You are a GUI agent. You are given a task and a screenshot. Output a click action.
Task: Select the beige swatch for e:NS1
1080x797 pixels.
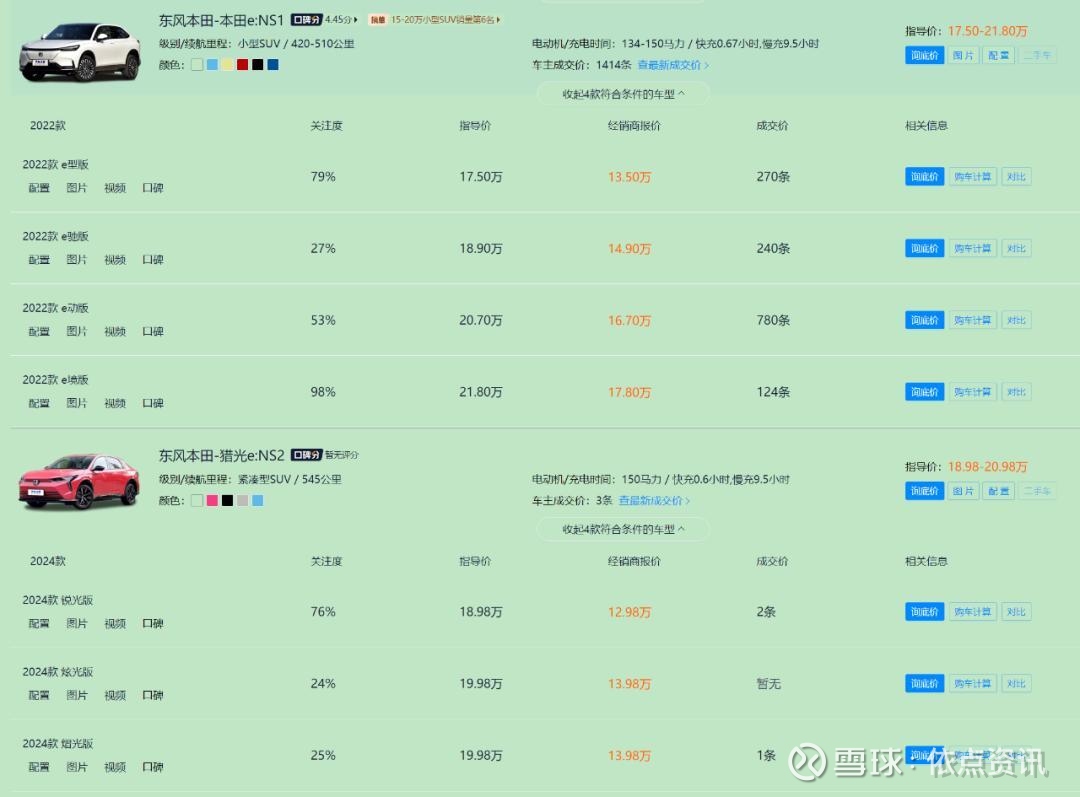coord(227,65)
